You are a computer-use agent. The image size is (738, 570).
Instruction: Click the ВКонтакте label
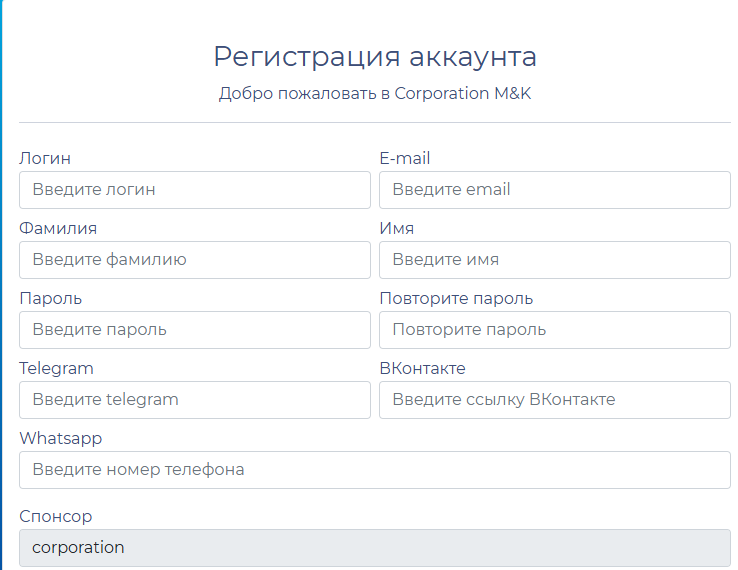pos(422,368)
